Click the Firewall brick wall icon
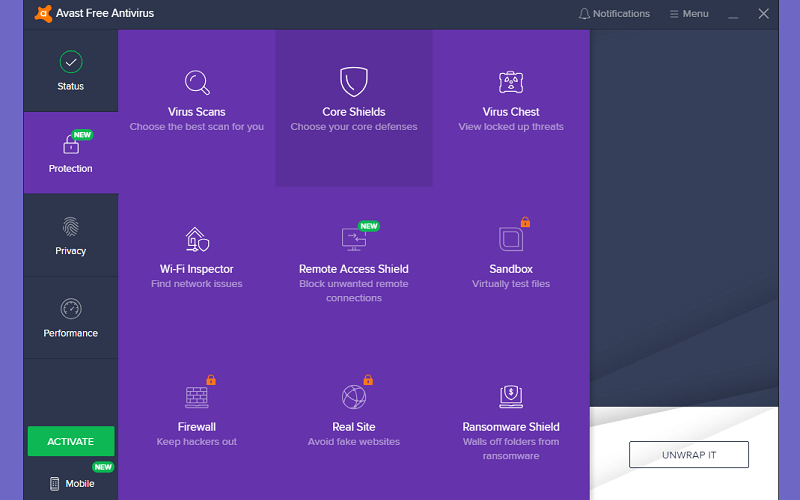 (x=197, y=397)
